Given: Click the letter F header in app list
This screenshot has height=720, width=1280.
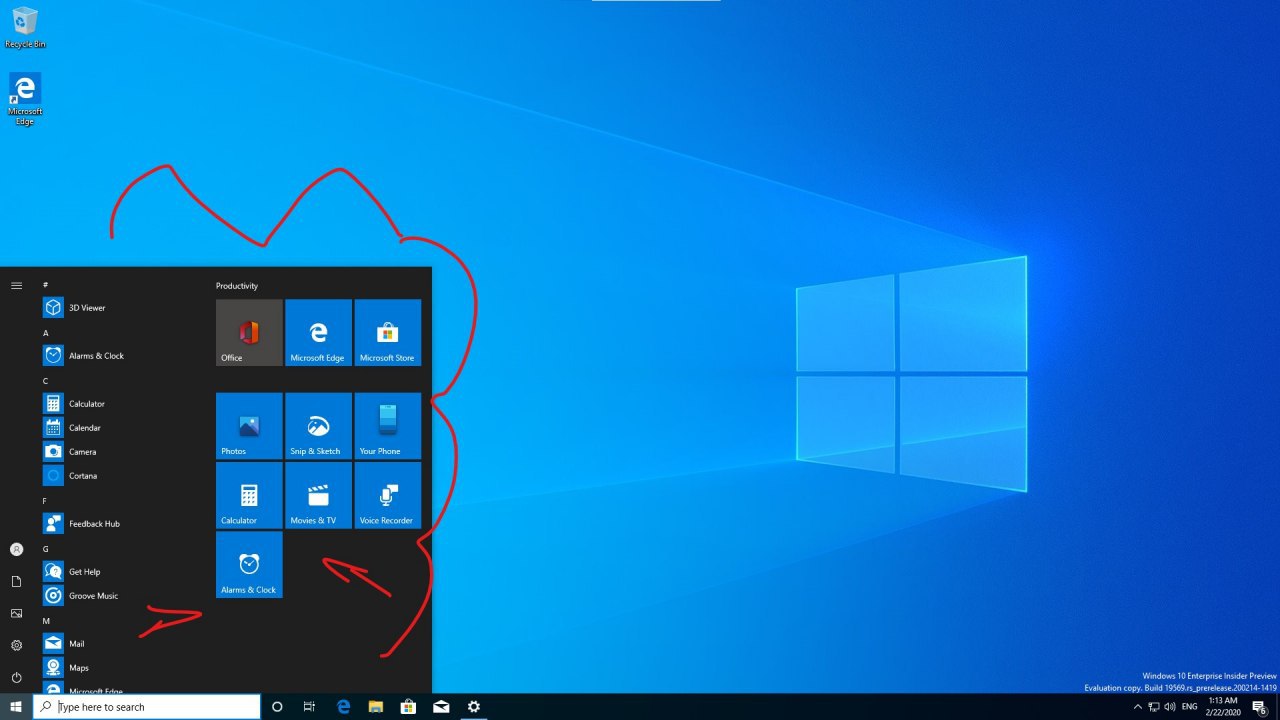Looking at the screenshot, I should tap(45, 501).
